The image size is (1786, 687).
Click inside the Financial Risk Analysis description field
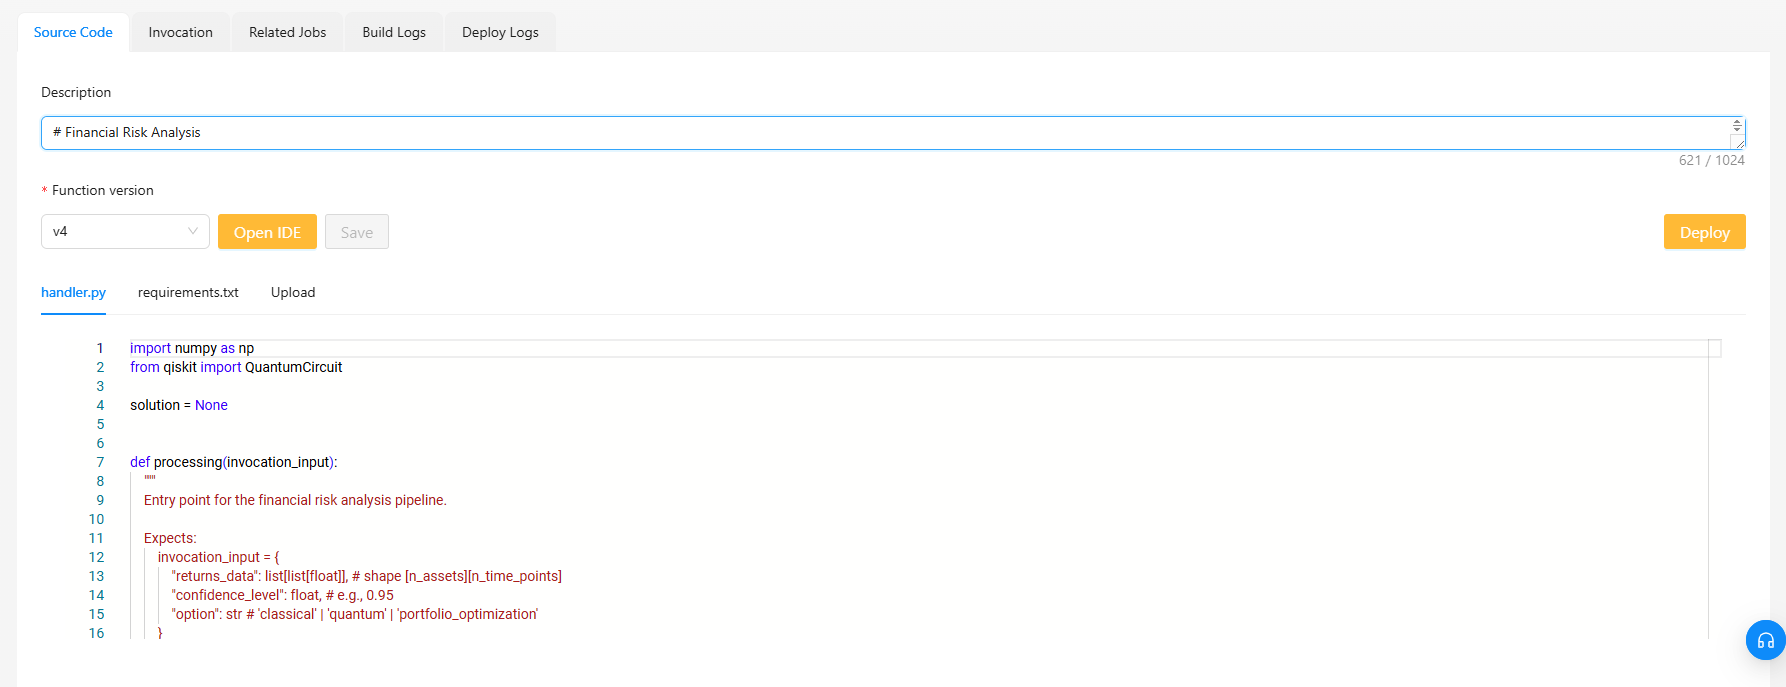(600, 132)
